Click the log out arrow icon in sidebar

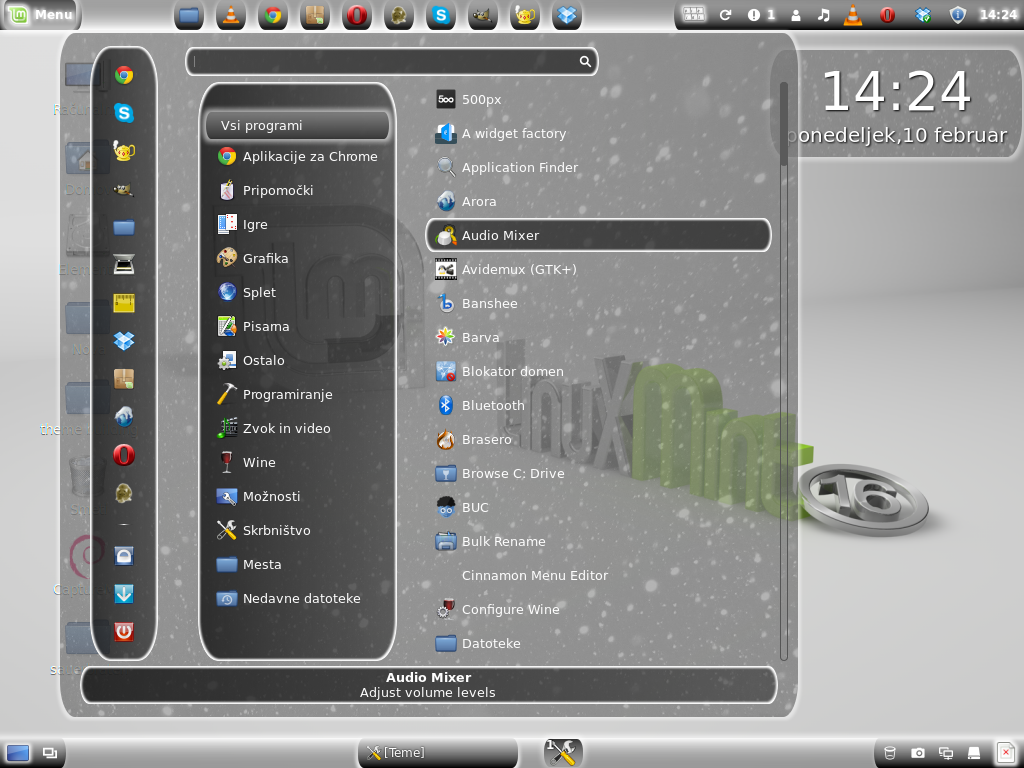(124, 594)
